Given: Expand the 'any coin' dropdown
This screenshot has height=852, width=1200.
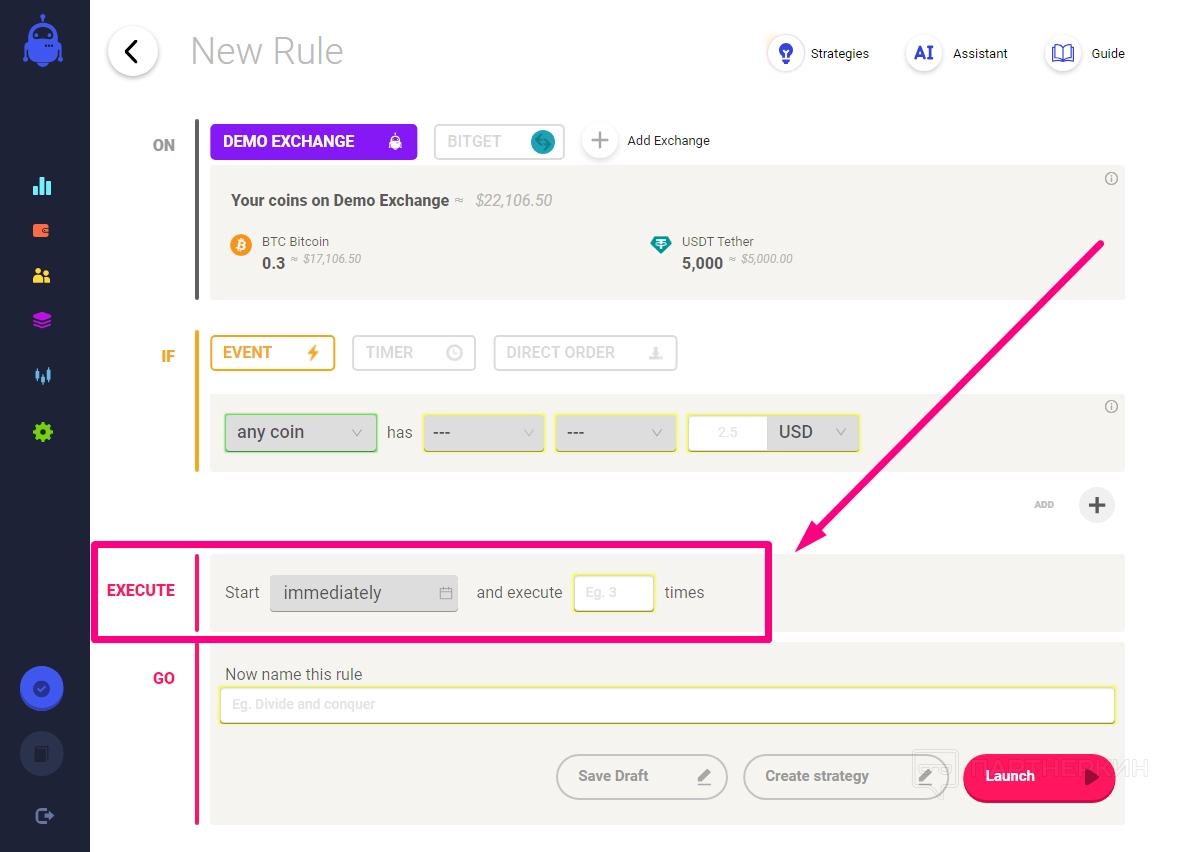Looking at the screenshot, I should (x=300, y=433).
